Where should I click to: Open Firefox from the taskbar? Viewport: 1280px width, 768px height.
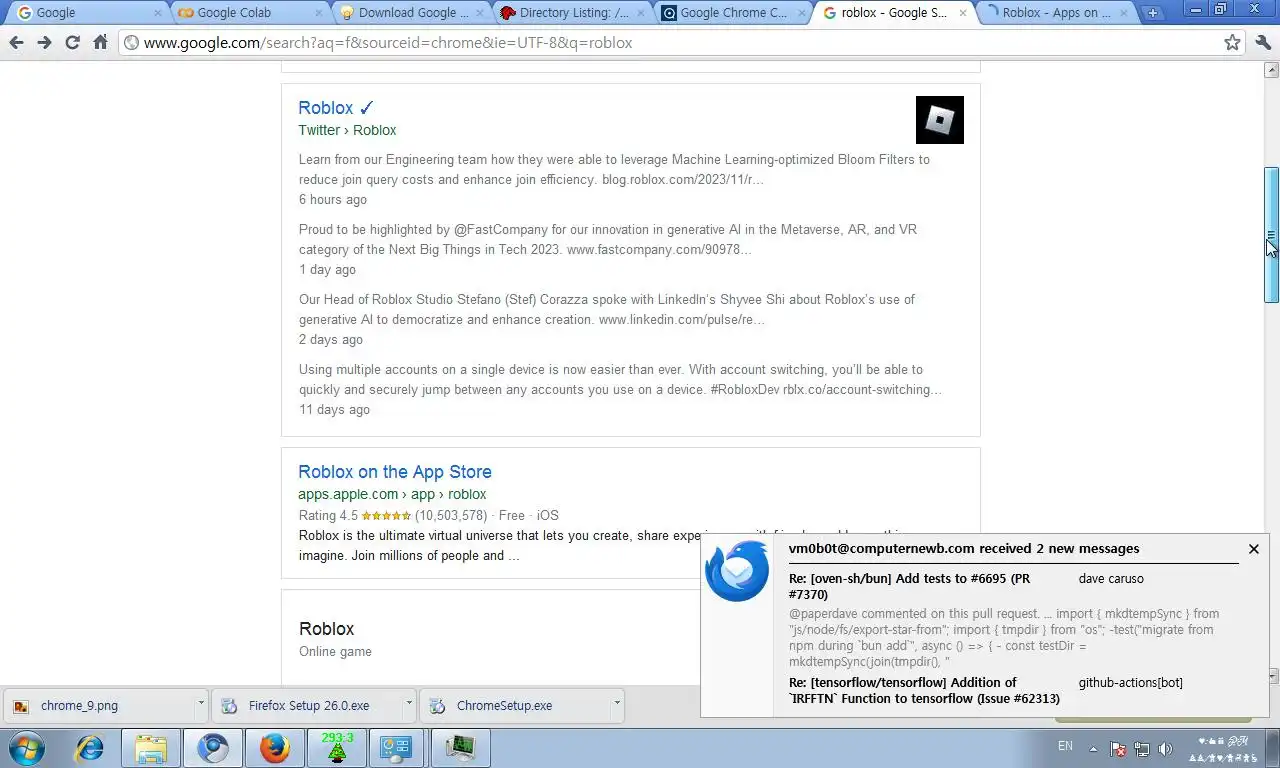(x=275, y=748)
